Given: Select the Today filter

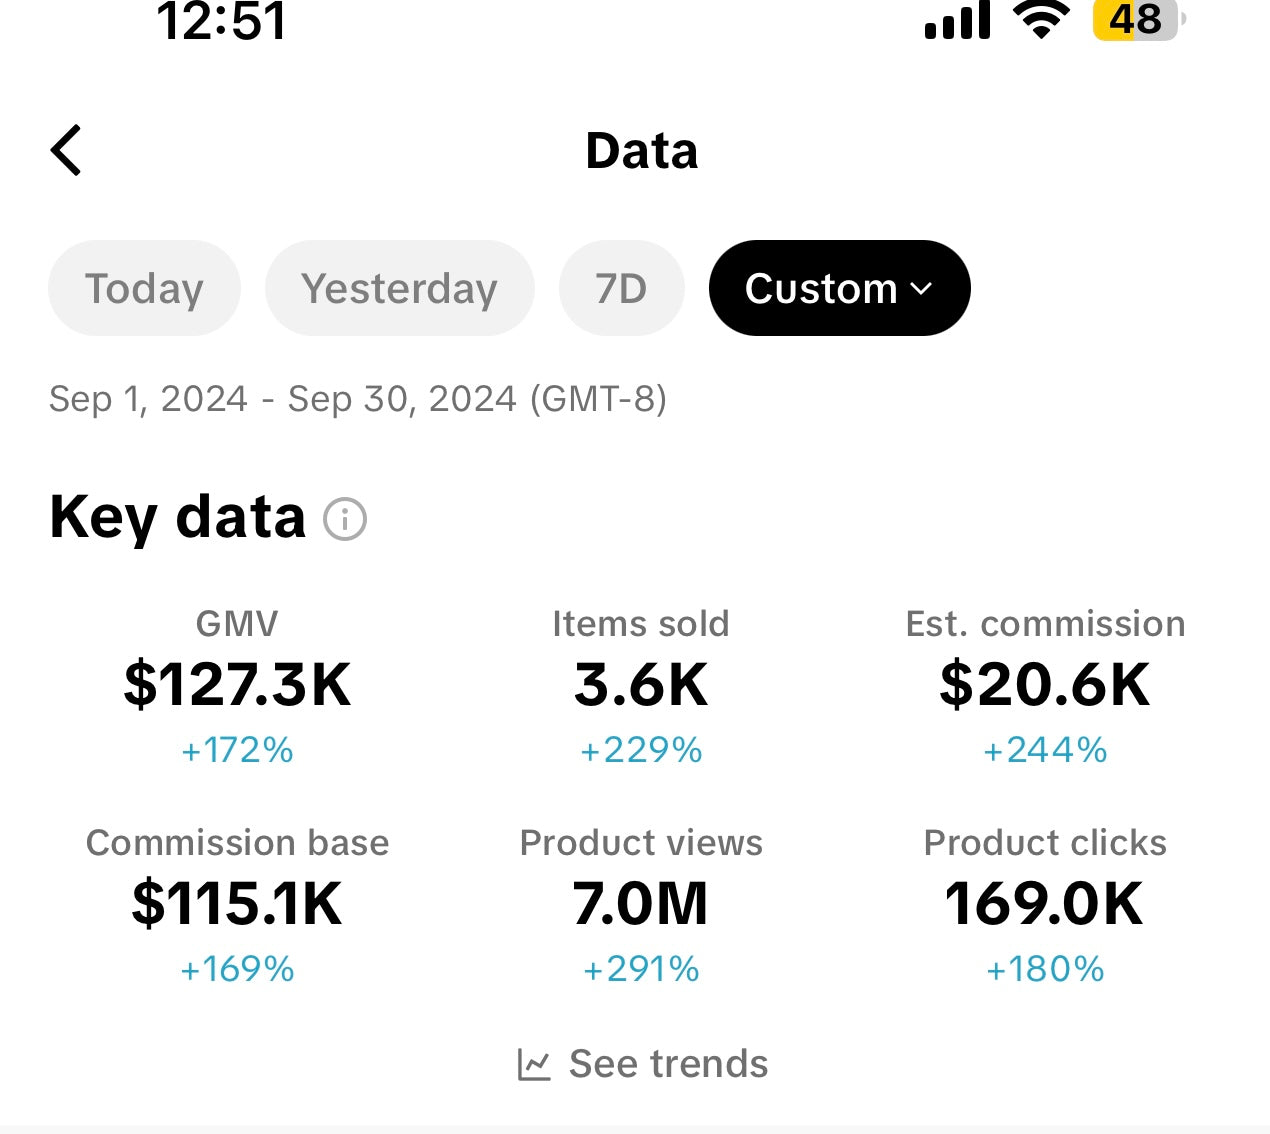Looking at the screenshot, I should point(144,288).
